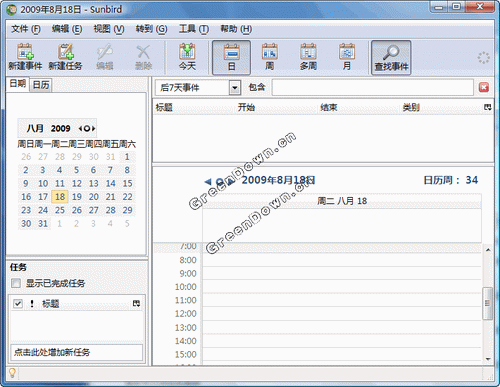Click the day view vertical scrollbar thumb
Image resolution: width=500 pixels, height=387 pixels.
pos(488,303)
